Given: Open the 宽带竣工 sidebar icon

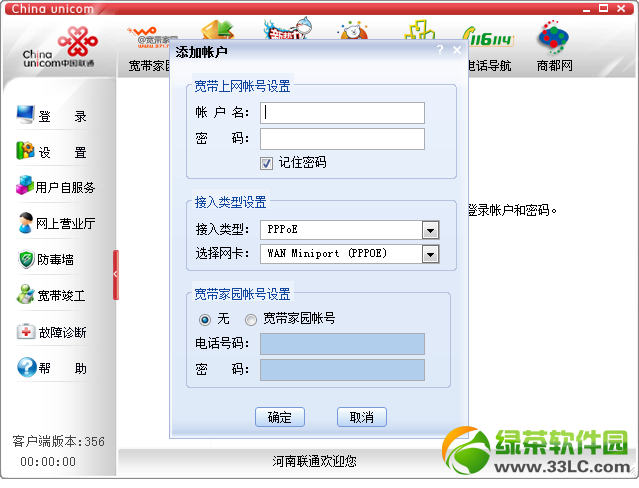Looking at the screenshot, I should (x=25, y=294).
